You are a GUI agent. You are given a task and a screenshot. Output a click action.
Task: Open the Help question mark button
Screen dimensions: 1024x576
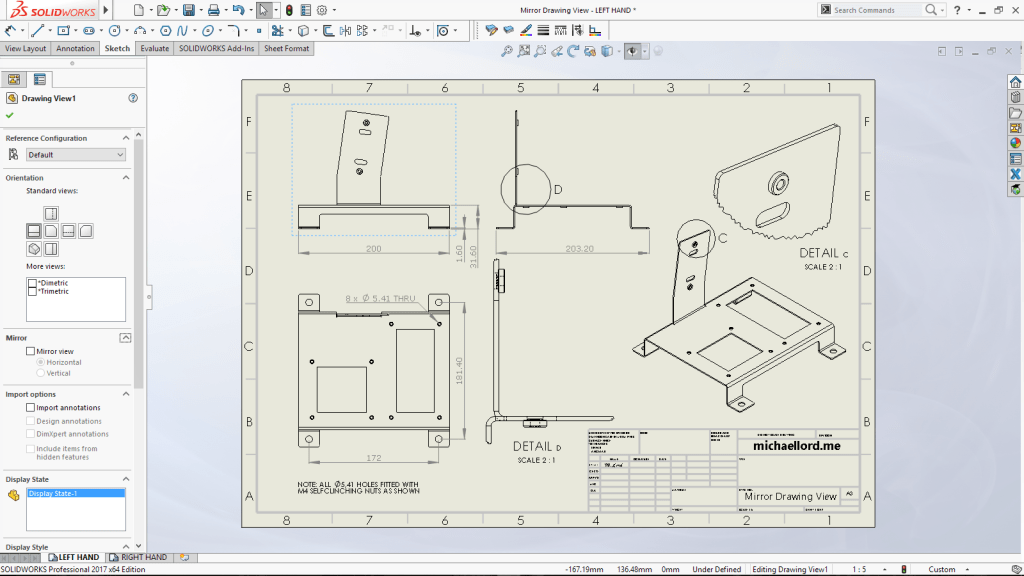(957, 10)
